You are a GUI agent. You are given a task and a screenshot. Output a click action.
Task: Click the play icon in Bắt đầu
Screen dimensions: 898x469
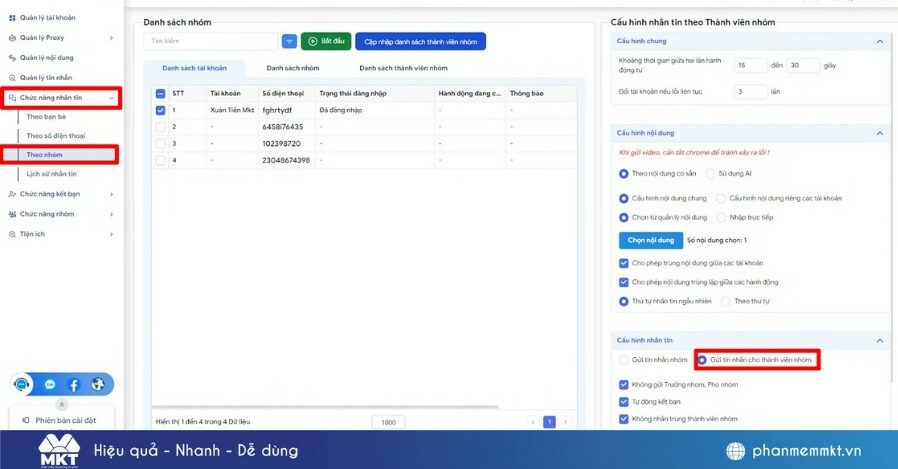pyautogui.click(x=313, y=41)
